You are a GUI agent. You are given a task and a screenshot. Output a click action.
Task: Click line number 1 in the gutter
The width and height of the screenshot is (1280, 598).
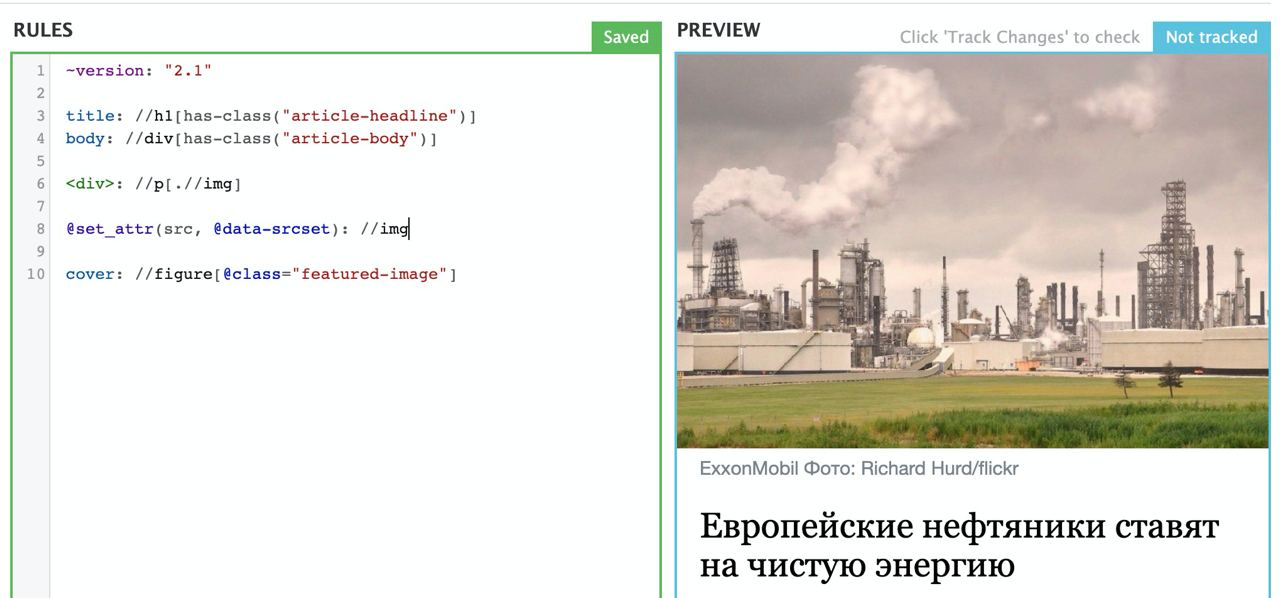point(40,71)
